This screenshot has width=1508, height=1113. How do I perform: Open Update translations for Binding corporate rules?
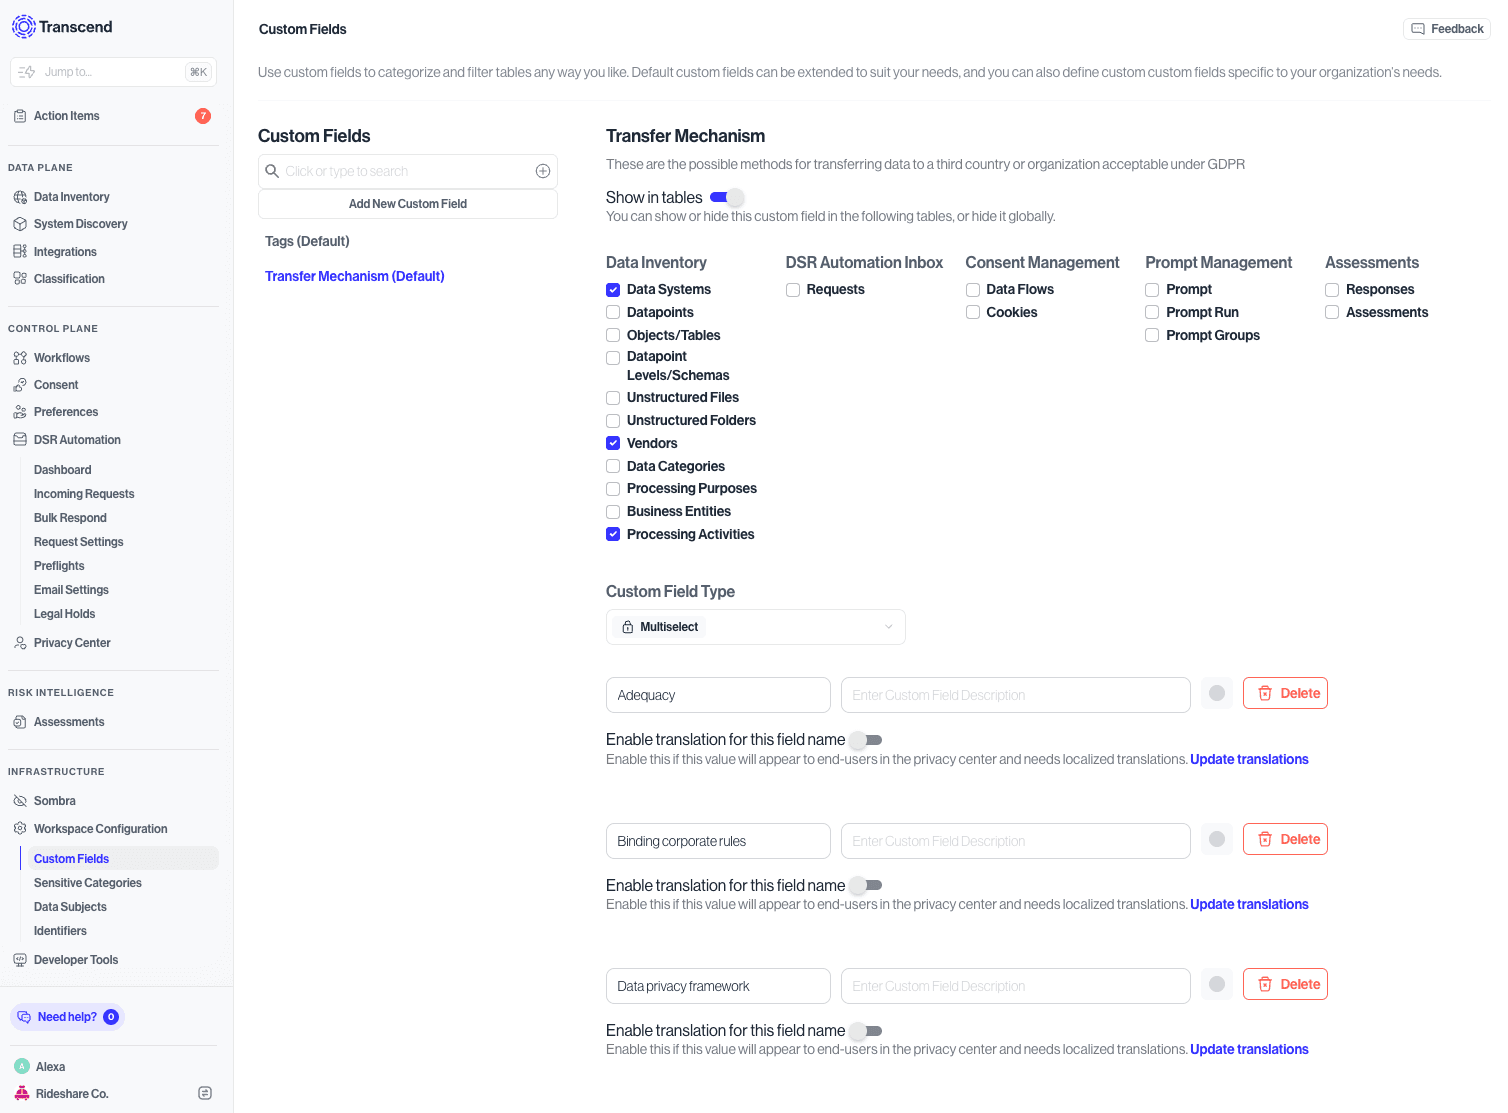tap(1249, 904)
